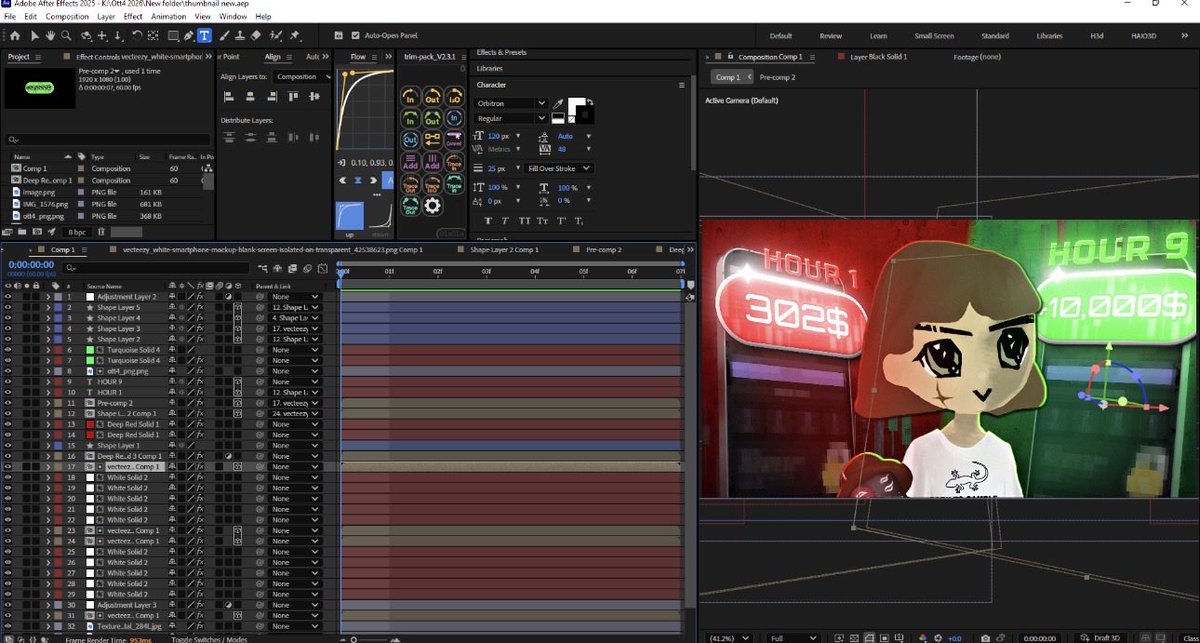1200x643 pixels.
Task: Open the composition mini-flowchart timeline icon
Action: (x=261, y=268)
